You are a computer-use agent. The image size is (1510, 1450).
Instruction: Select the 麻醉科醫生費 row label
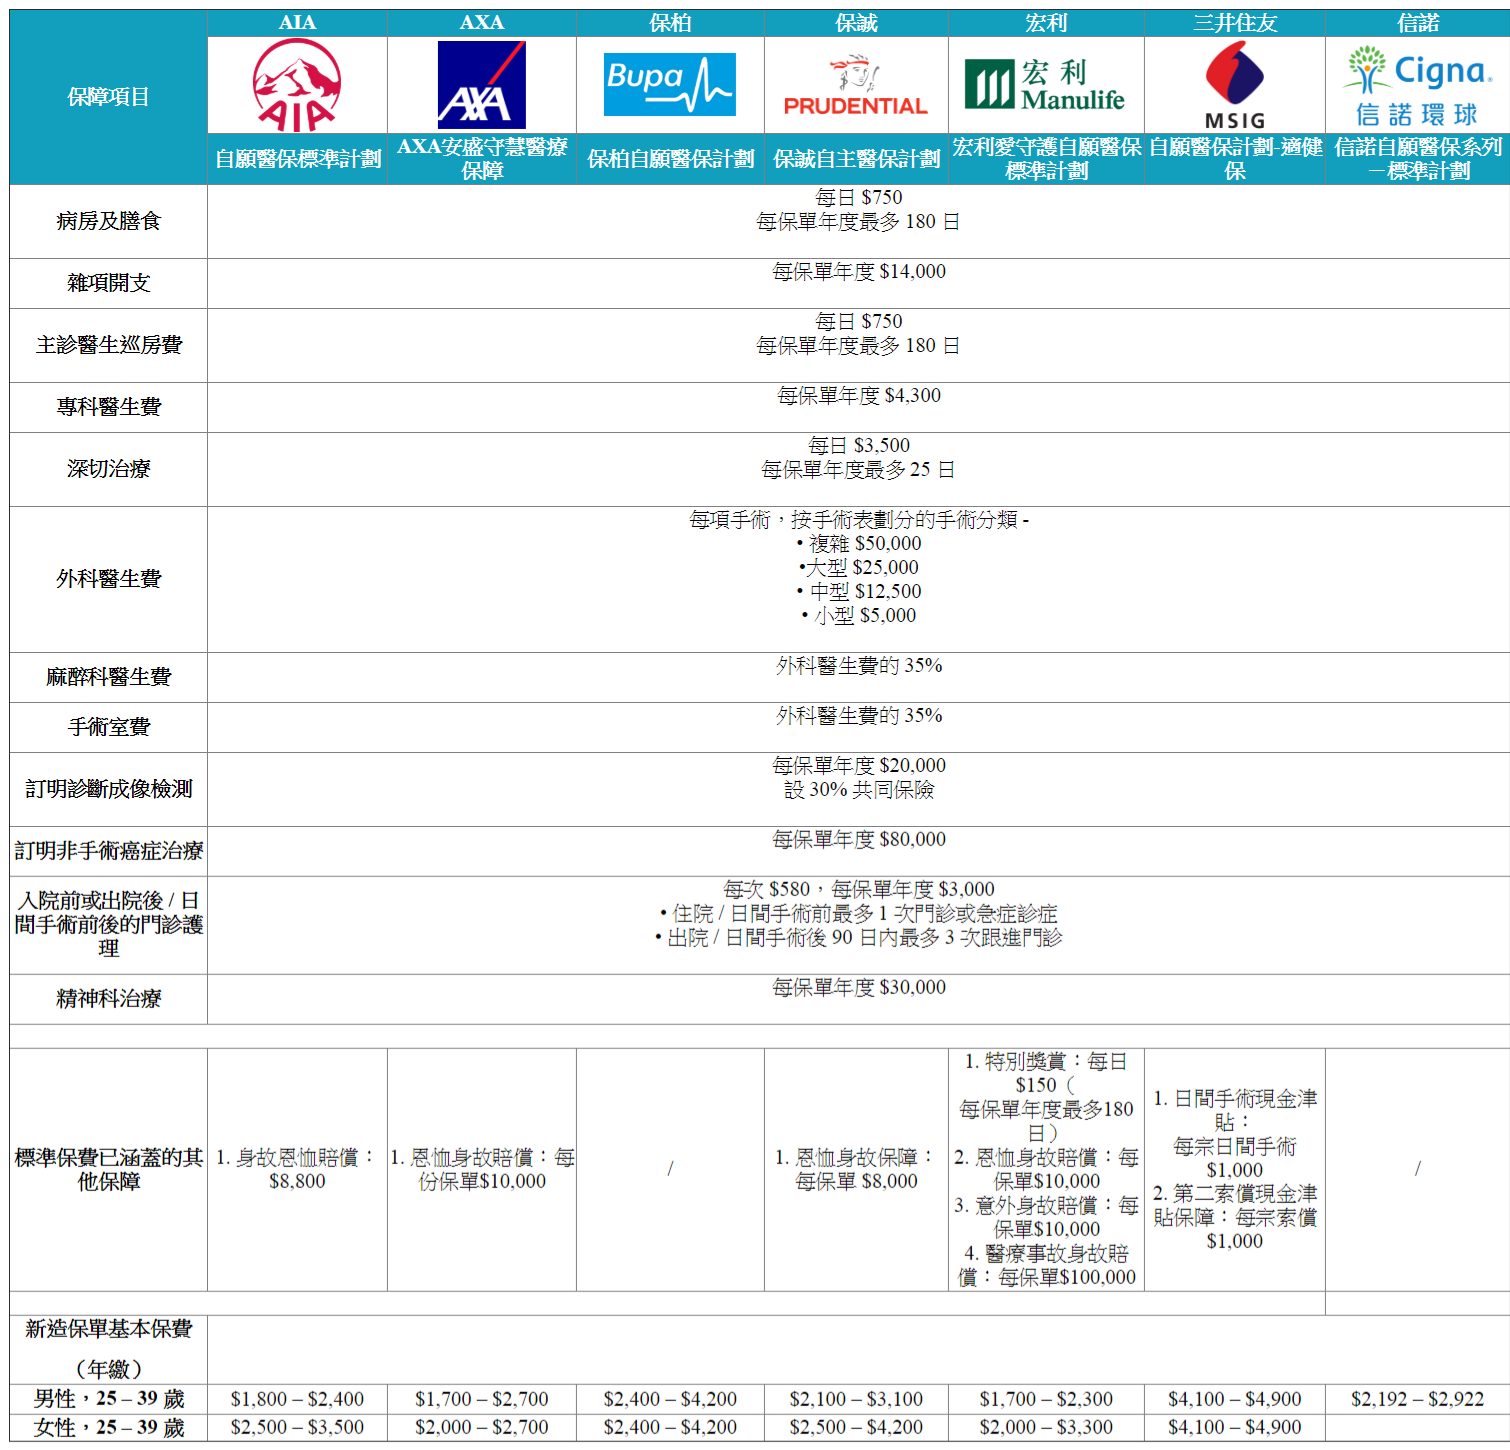click(x=108, y=677)
